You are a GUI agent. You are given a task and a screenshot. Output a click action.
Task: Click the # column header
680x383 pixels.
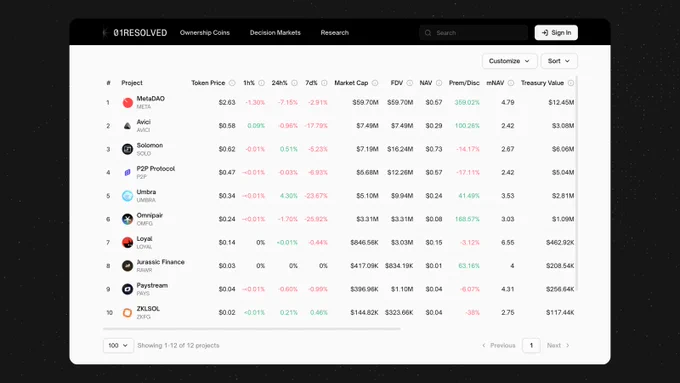pos(108,83)
